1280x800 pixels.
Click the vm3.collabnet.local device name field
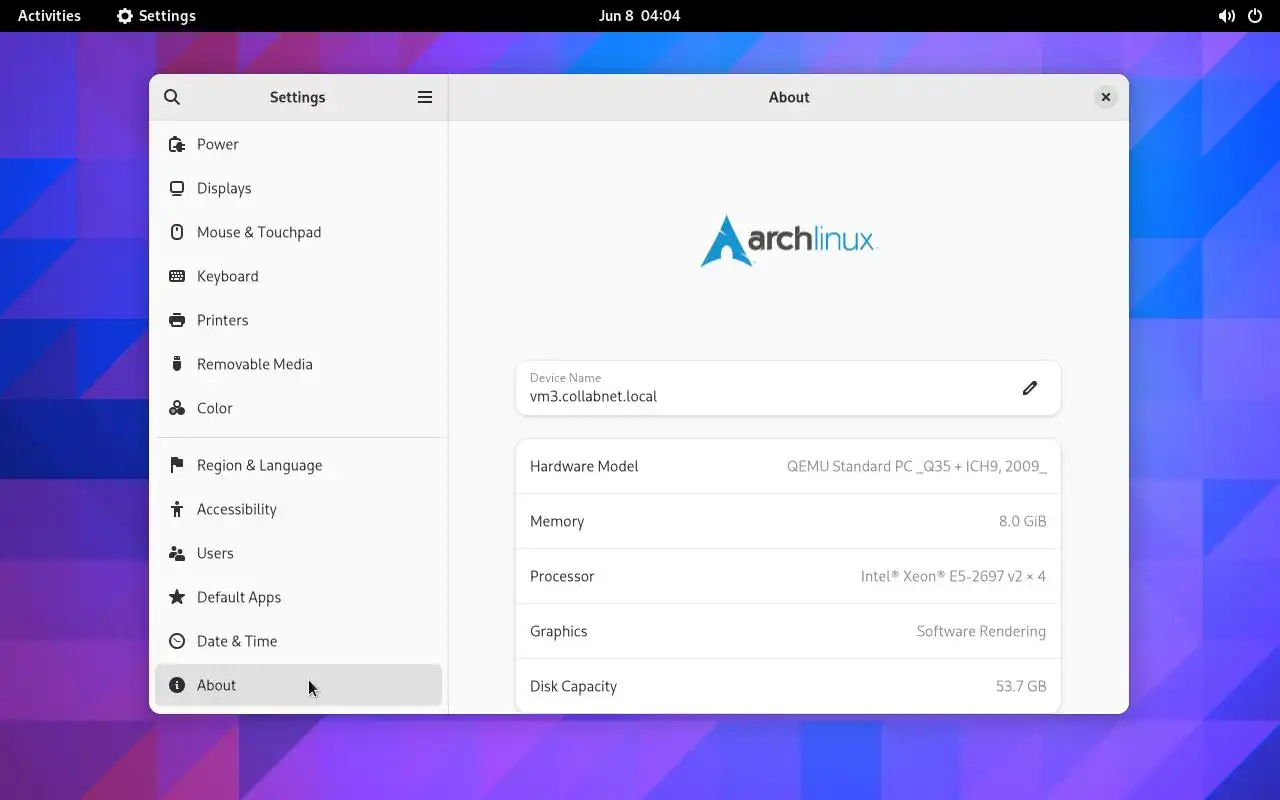(x=788, y=388)
